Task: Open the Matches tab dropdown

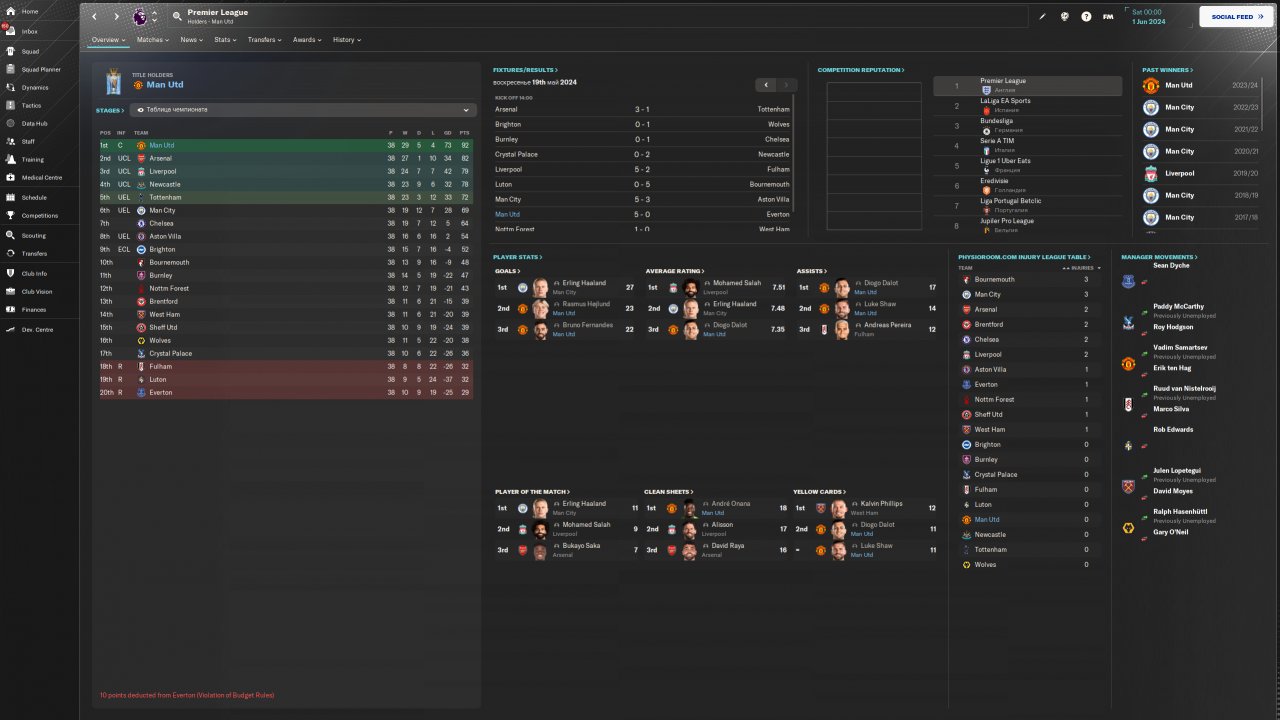Action: pyautogui.click(x=153, y=40)
